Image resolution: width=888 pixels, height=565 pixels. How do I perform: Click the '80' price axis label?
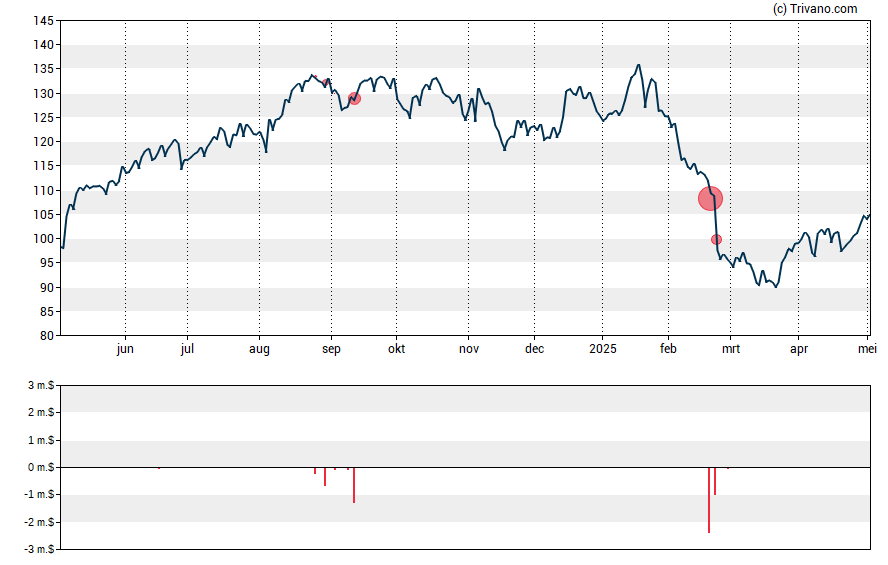47,336
